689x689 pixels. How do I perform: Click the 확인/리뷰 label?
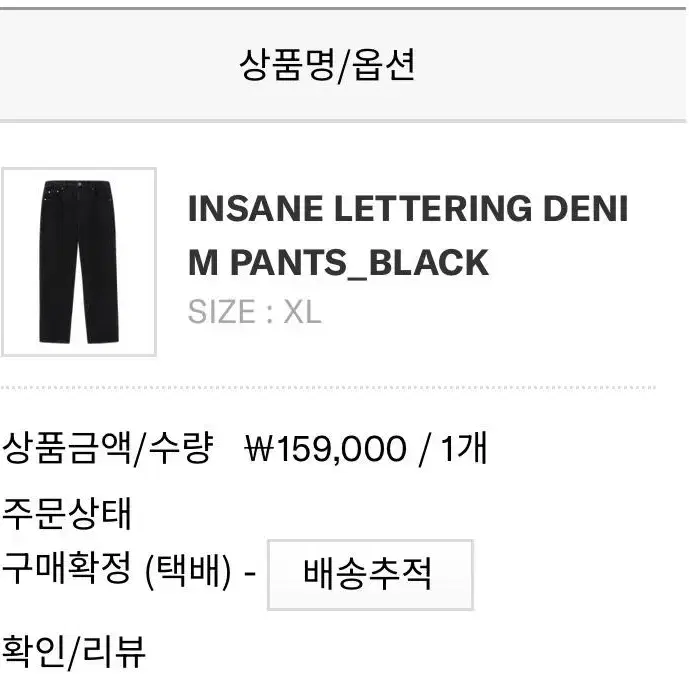click(73, 652)
